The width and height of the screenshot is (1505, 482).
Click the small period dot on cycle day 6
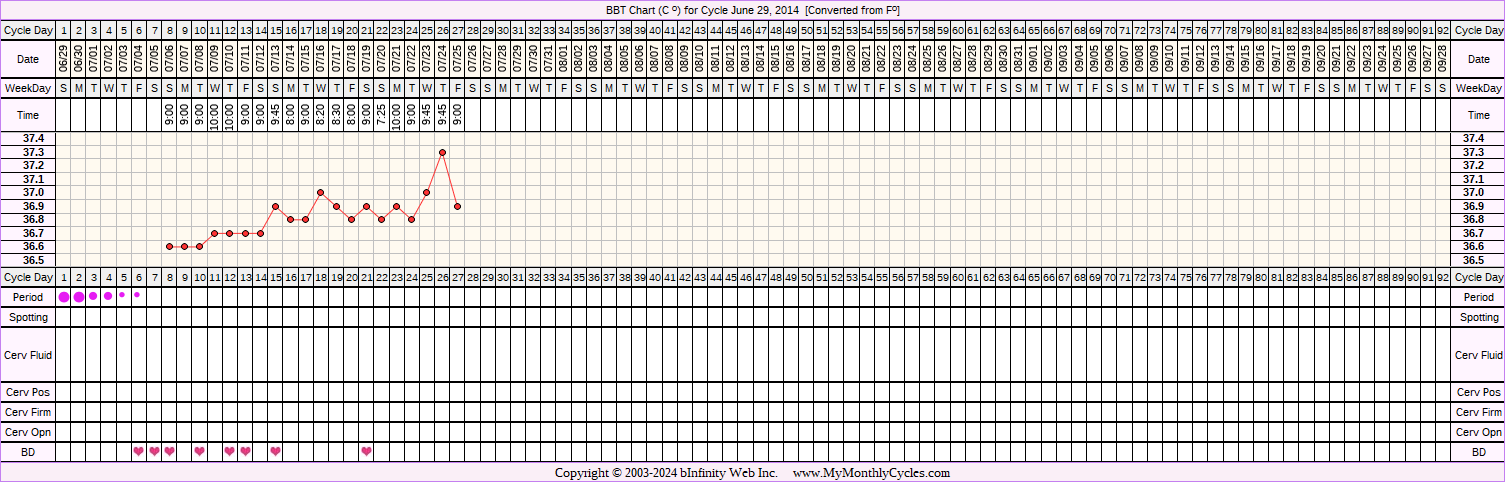[x=137, y=295]
